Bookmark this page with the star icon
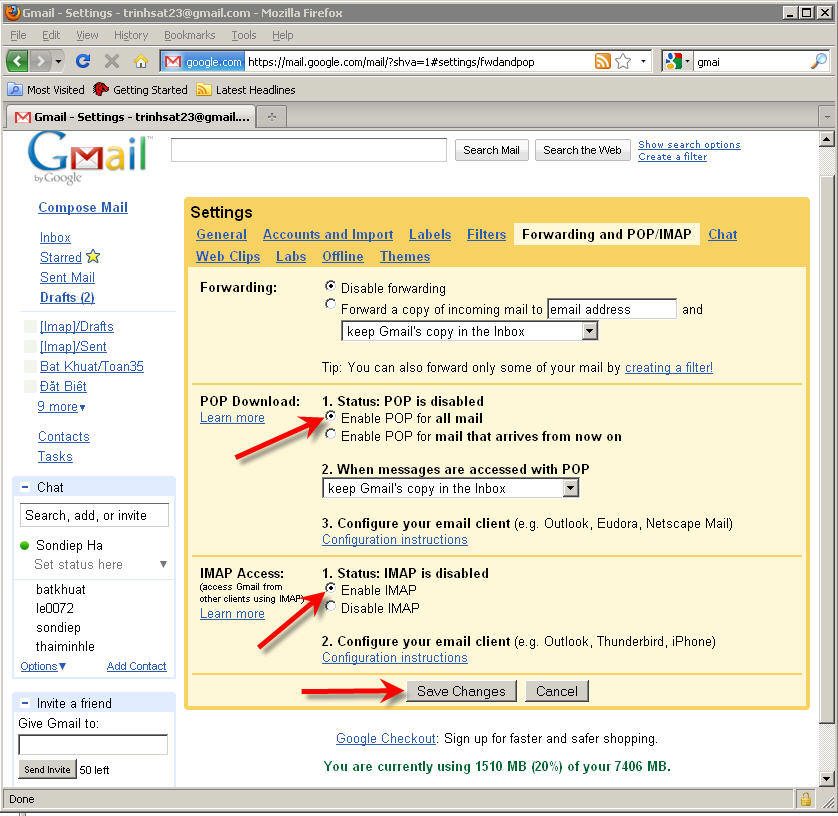The width and height of the screenshot is (838, 816). click(x=623, y=61)
